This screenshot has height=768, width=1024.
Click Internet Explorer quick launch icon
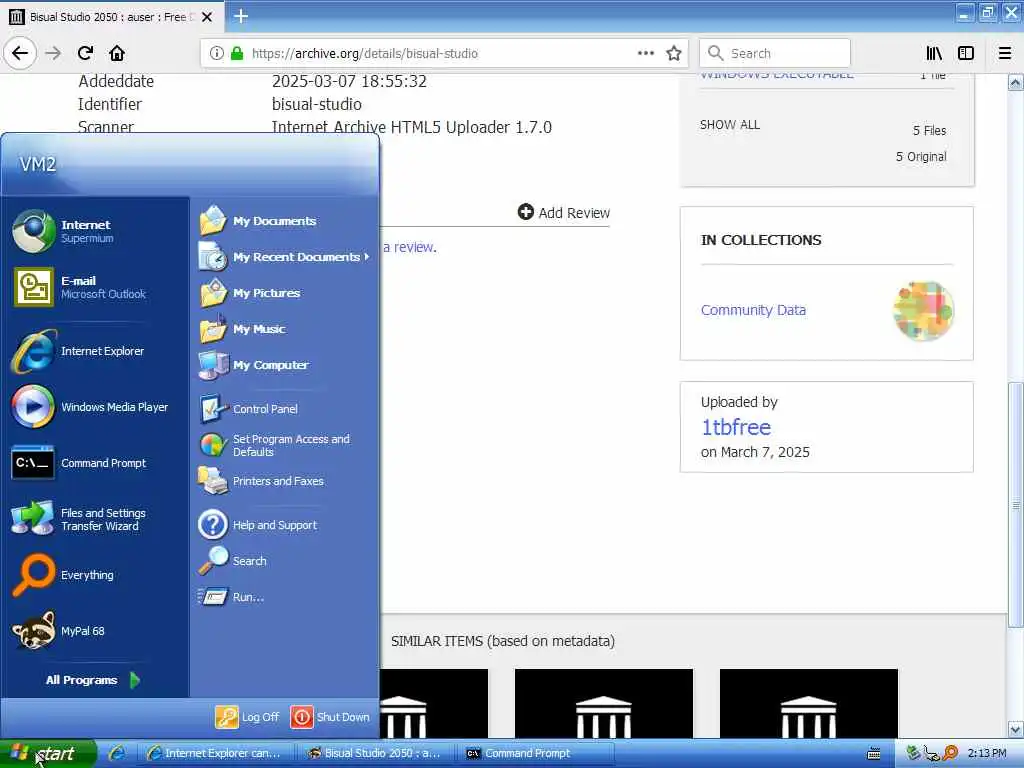(x=118, y=754)
